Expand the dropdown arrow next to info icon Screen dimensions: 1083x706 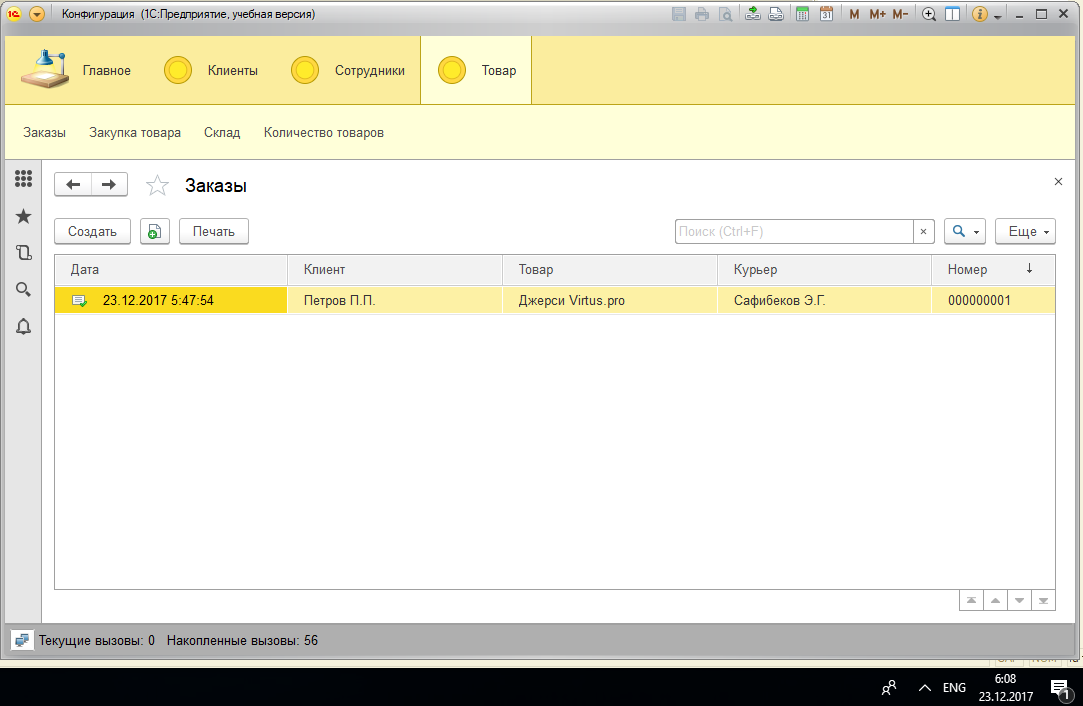tap(998, 17)
